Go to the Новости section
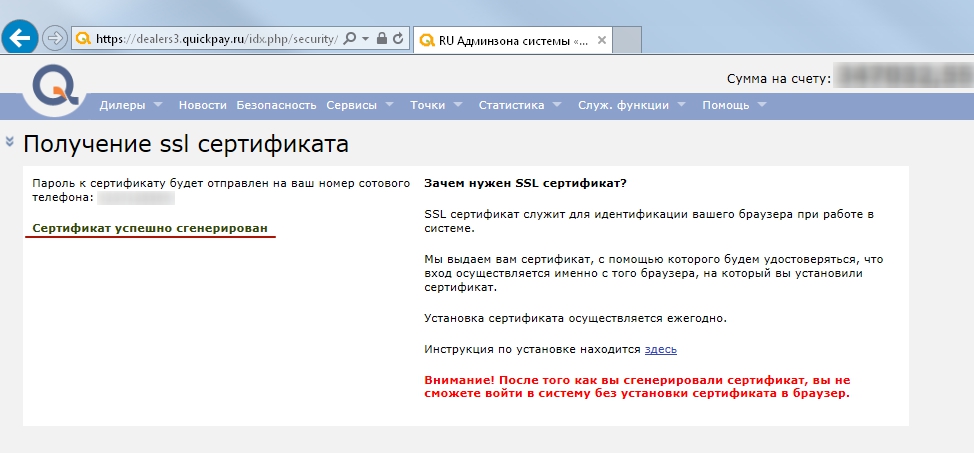 (202, 105)
